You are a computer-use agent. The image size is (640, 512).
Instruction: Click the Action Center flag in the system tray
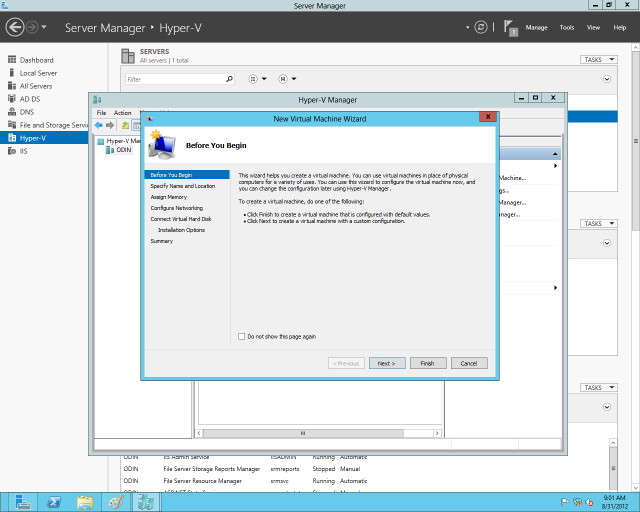(565, 502)
